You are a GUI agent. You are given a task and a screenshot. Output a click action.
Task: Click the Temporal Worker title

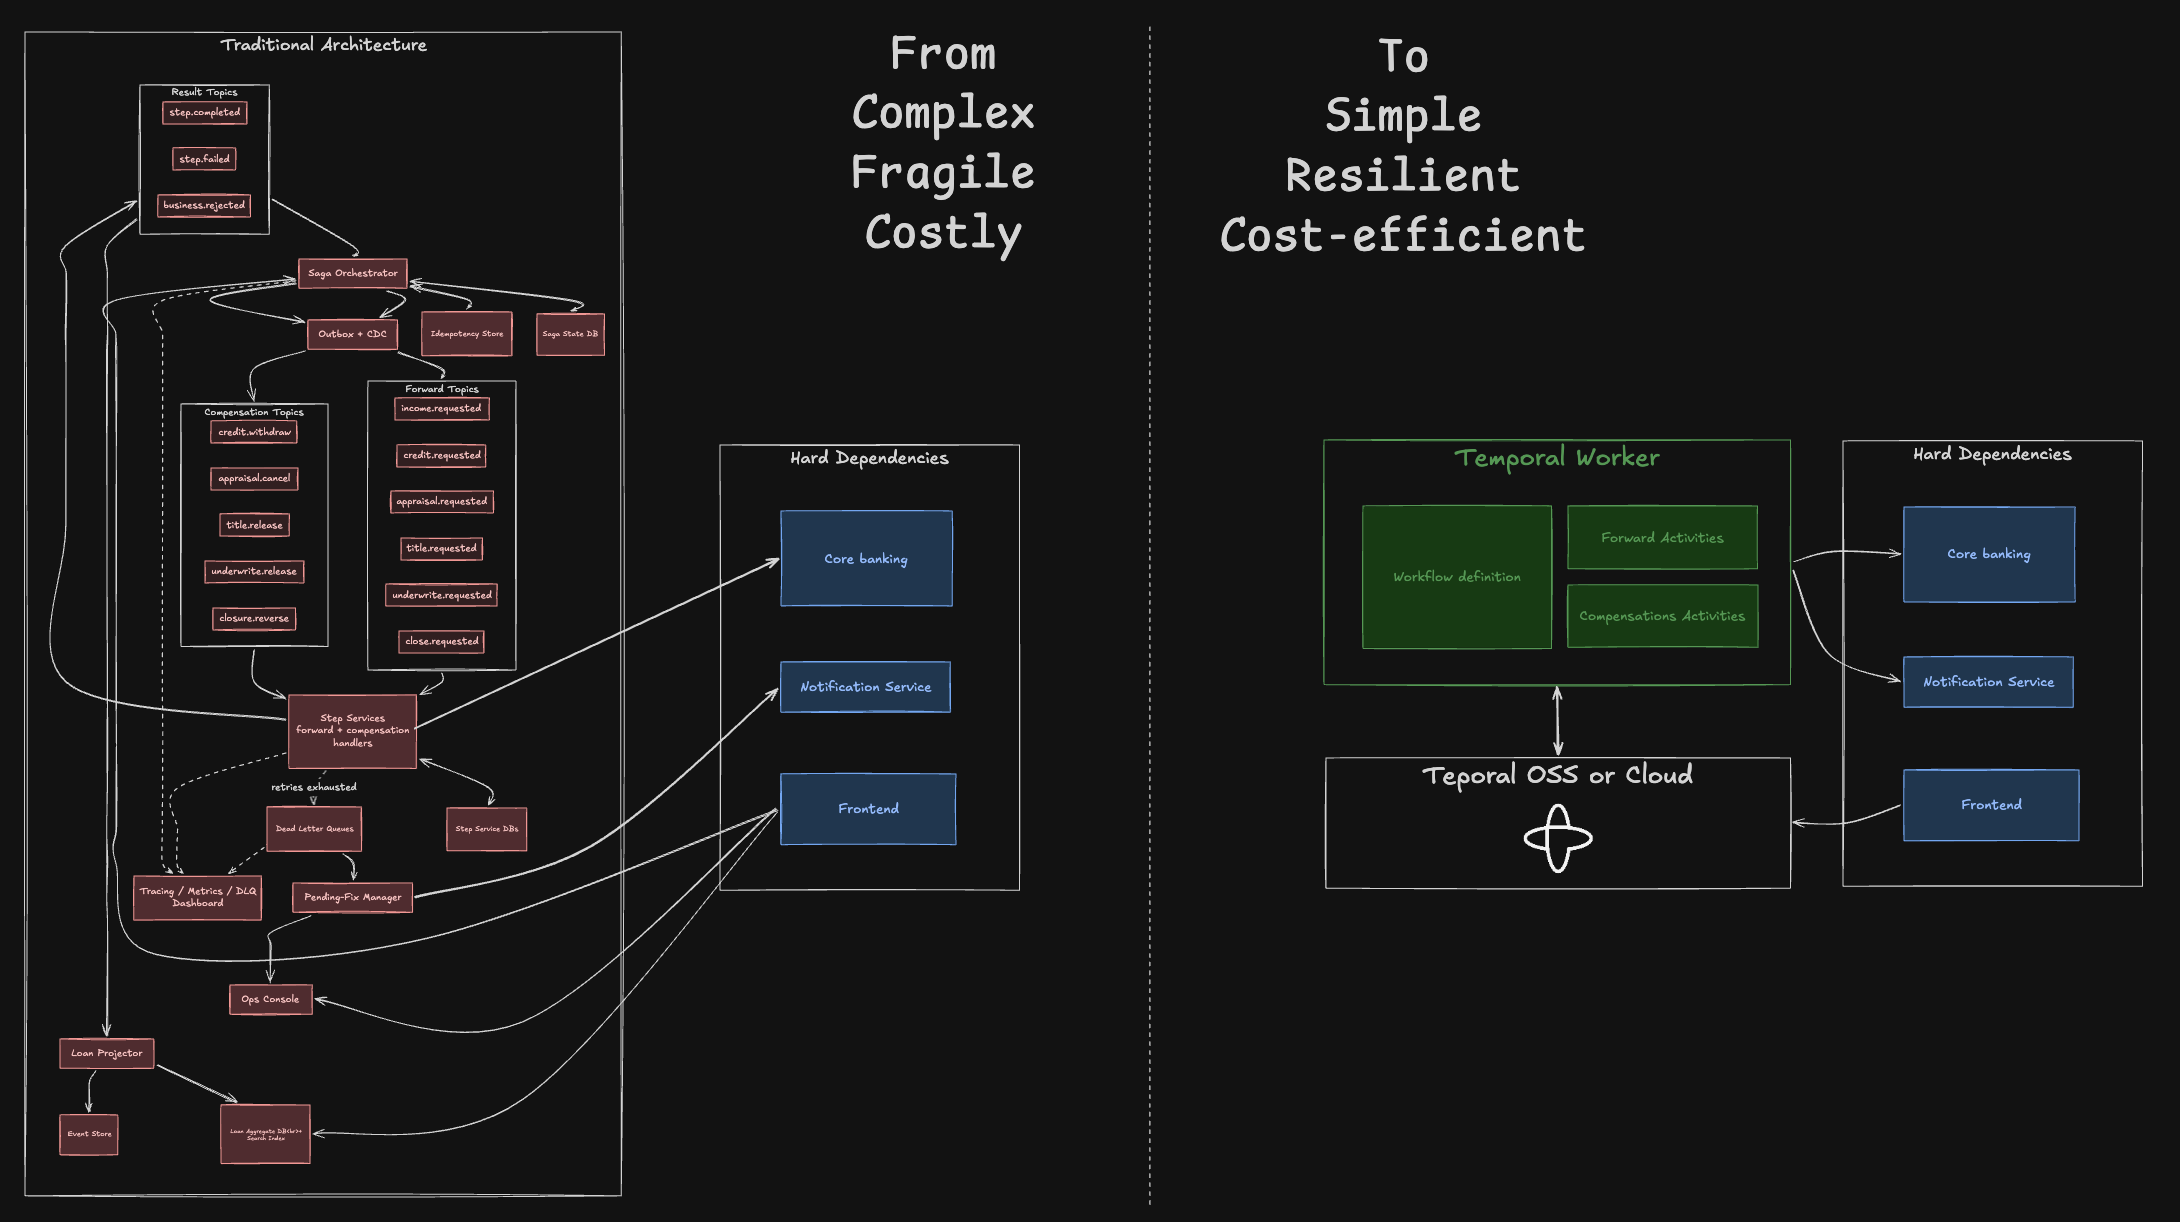tap(1557, 458)
